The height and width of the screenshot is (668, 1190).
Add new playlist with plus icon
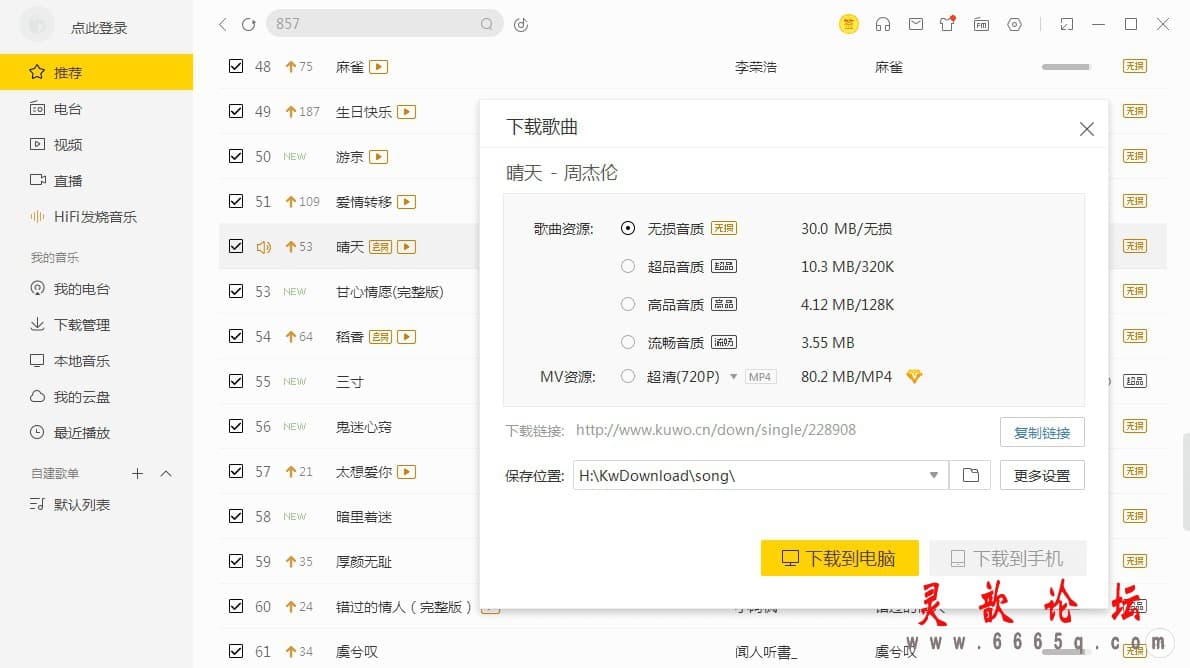(137, 473)
